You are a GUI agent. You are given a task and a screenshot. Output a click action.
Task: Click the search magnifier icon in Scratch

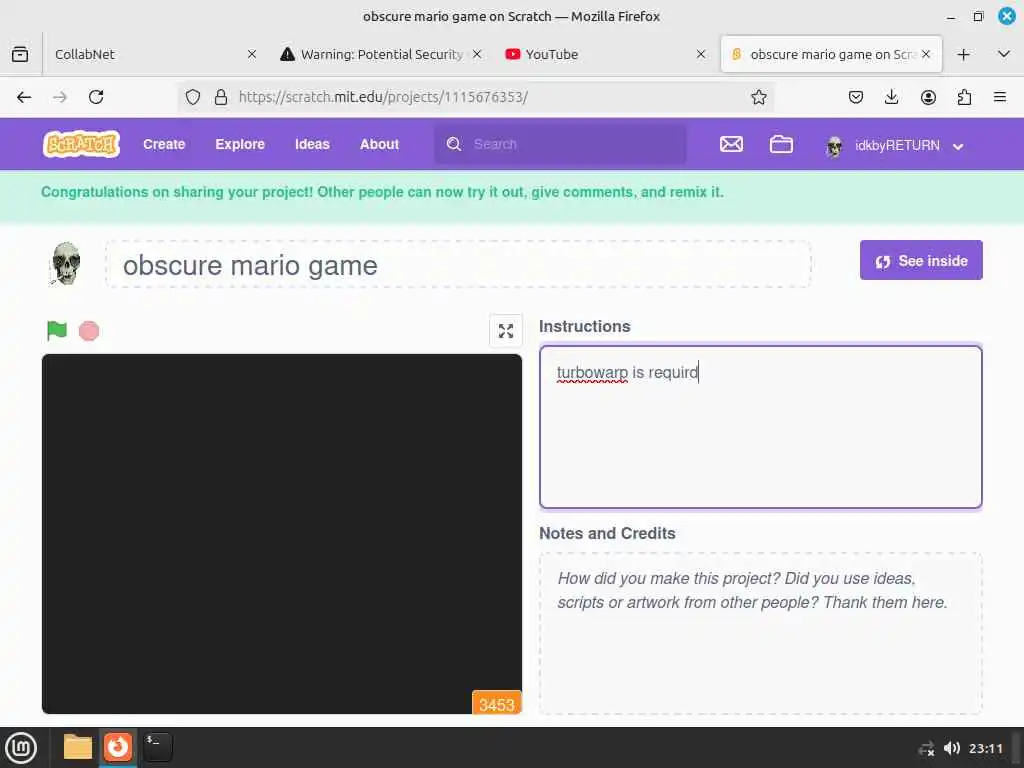click(454, 144)
